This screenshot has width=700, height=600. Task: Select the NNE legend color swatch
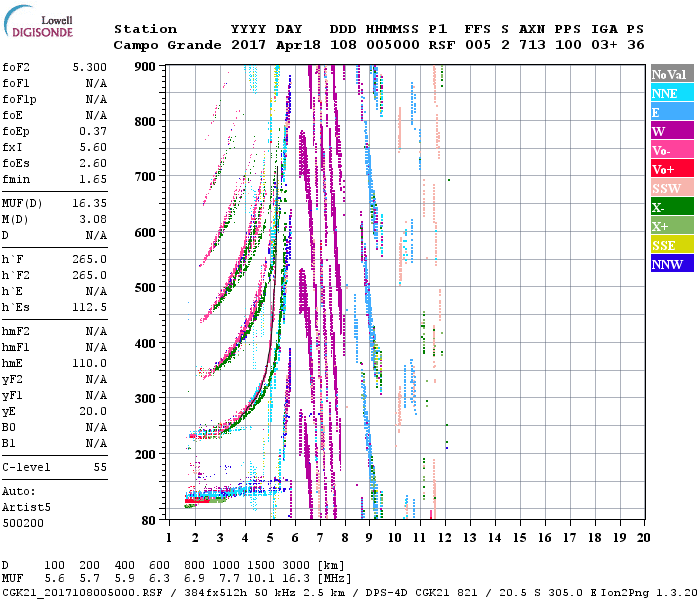672,93
